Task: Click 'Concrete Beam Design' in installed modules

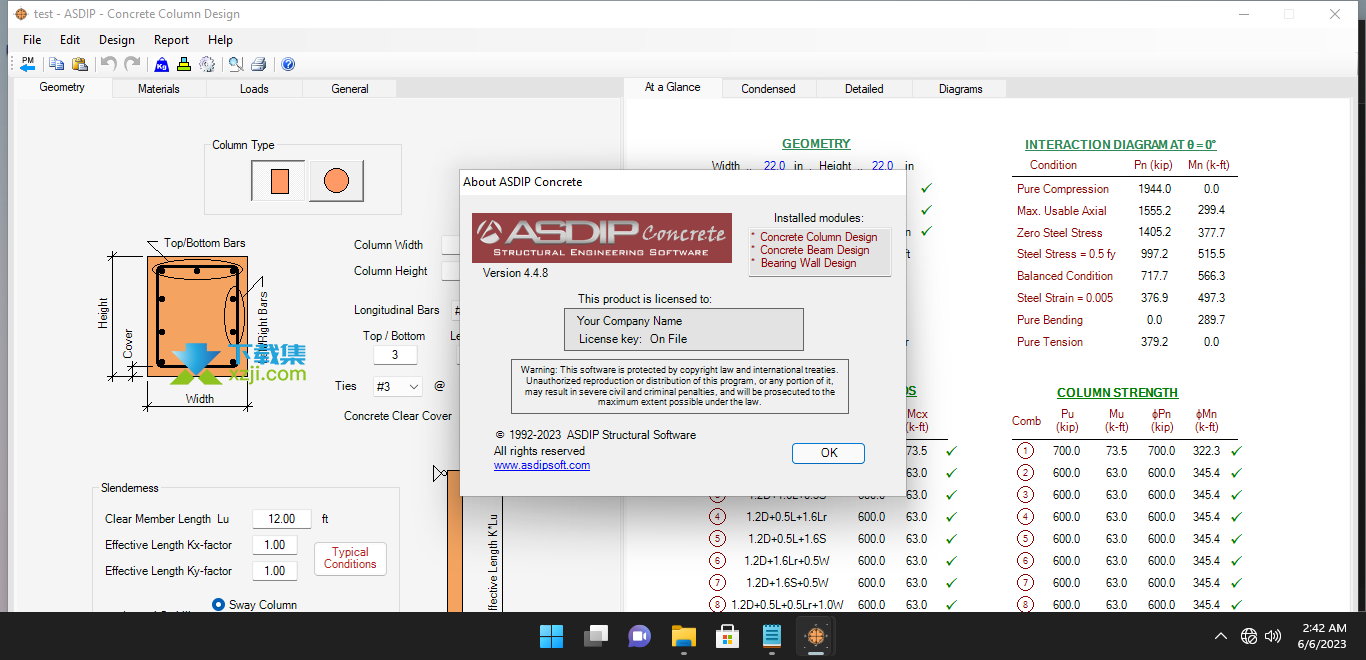Action: click(815, 250)
